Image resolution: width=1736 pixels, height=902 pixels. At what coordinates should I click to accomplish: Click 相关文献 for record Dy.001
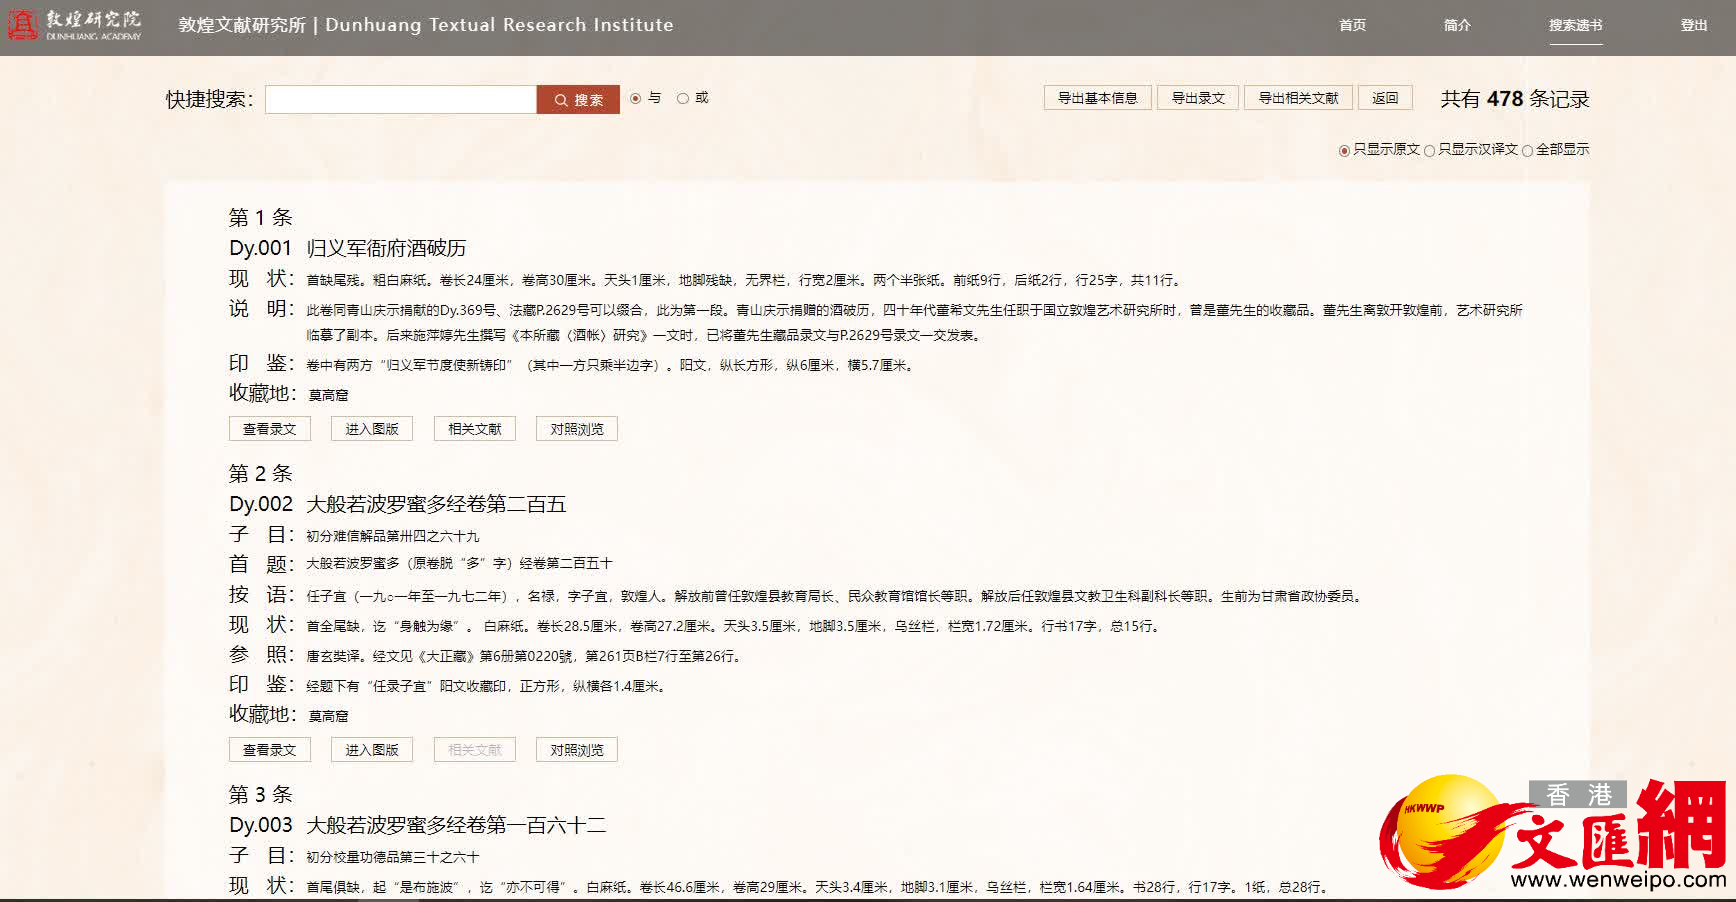tap(475, 429)
